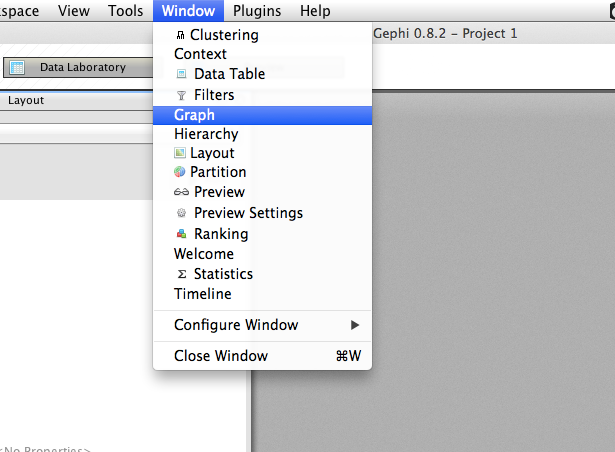Expand the Configure Window submenu arrow
This screenshot has width=615, height=452.
click(355, 325)
